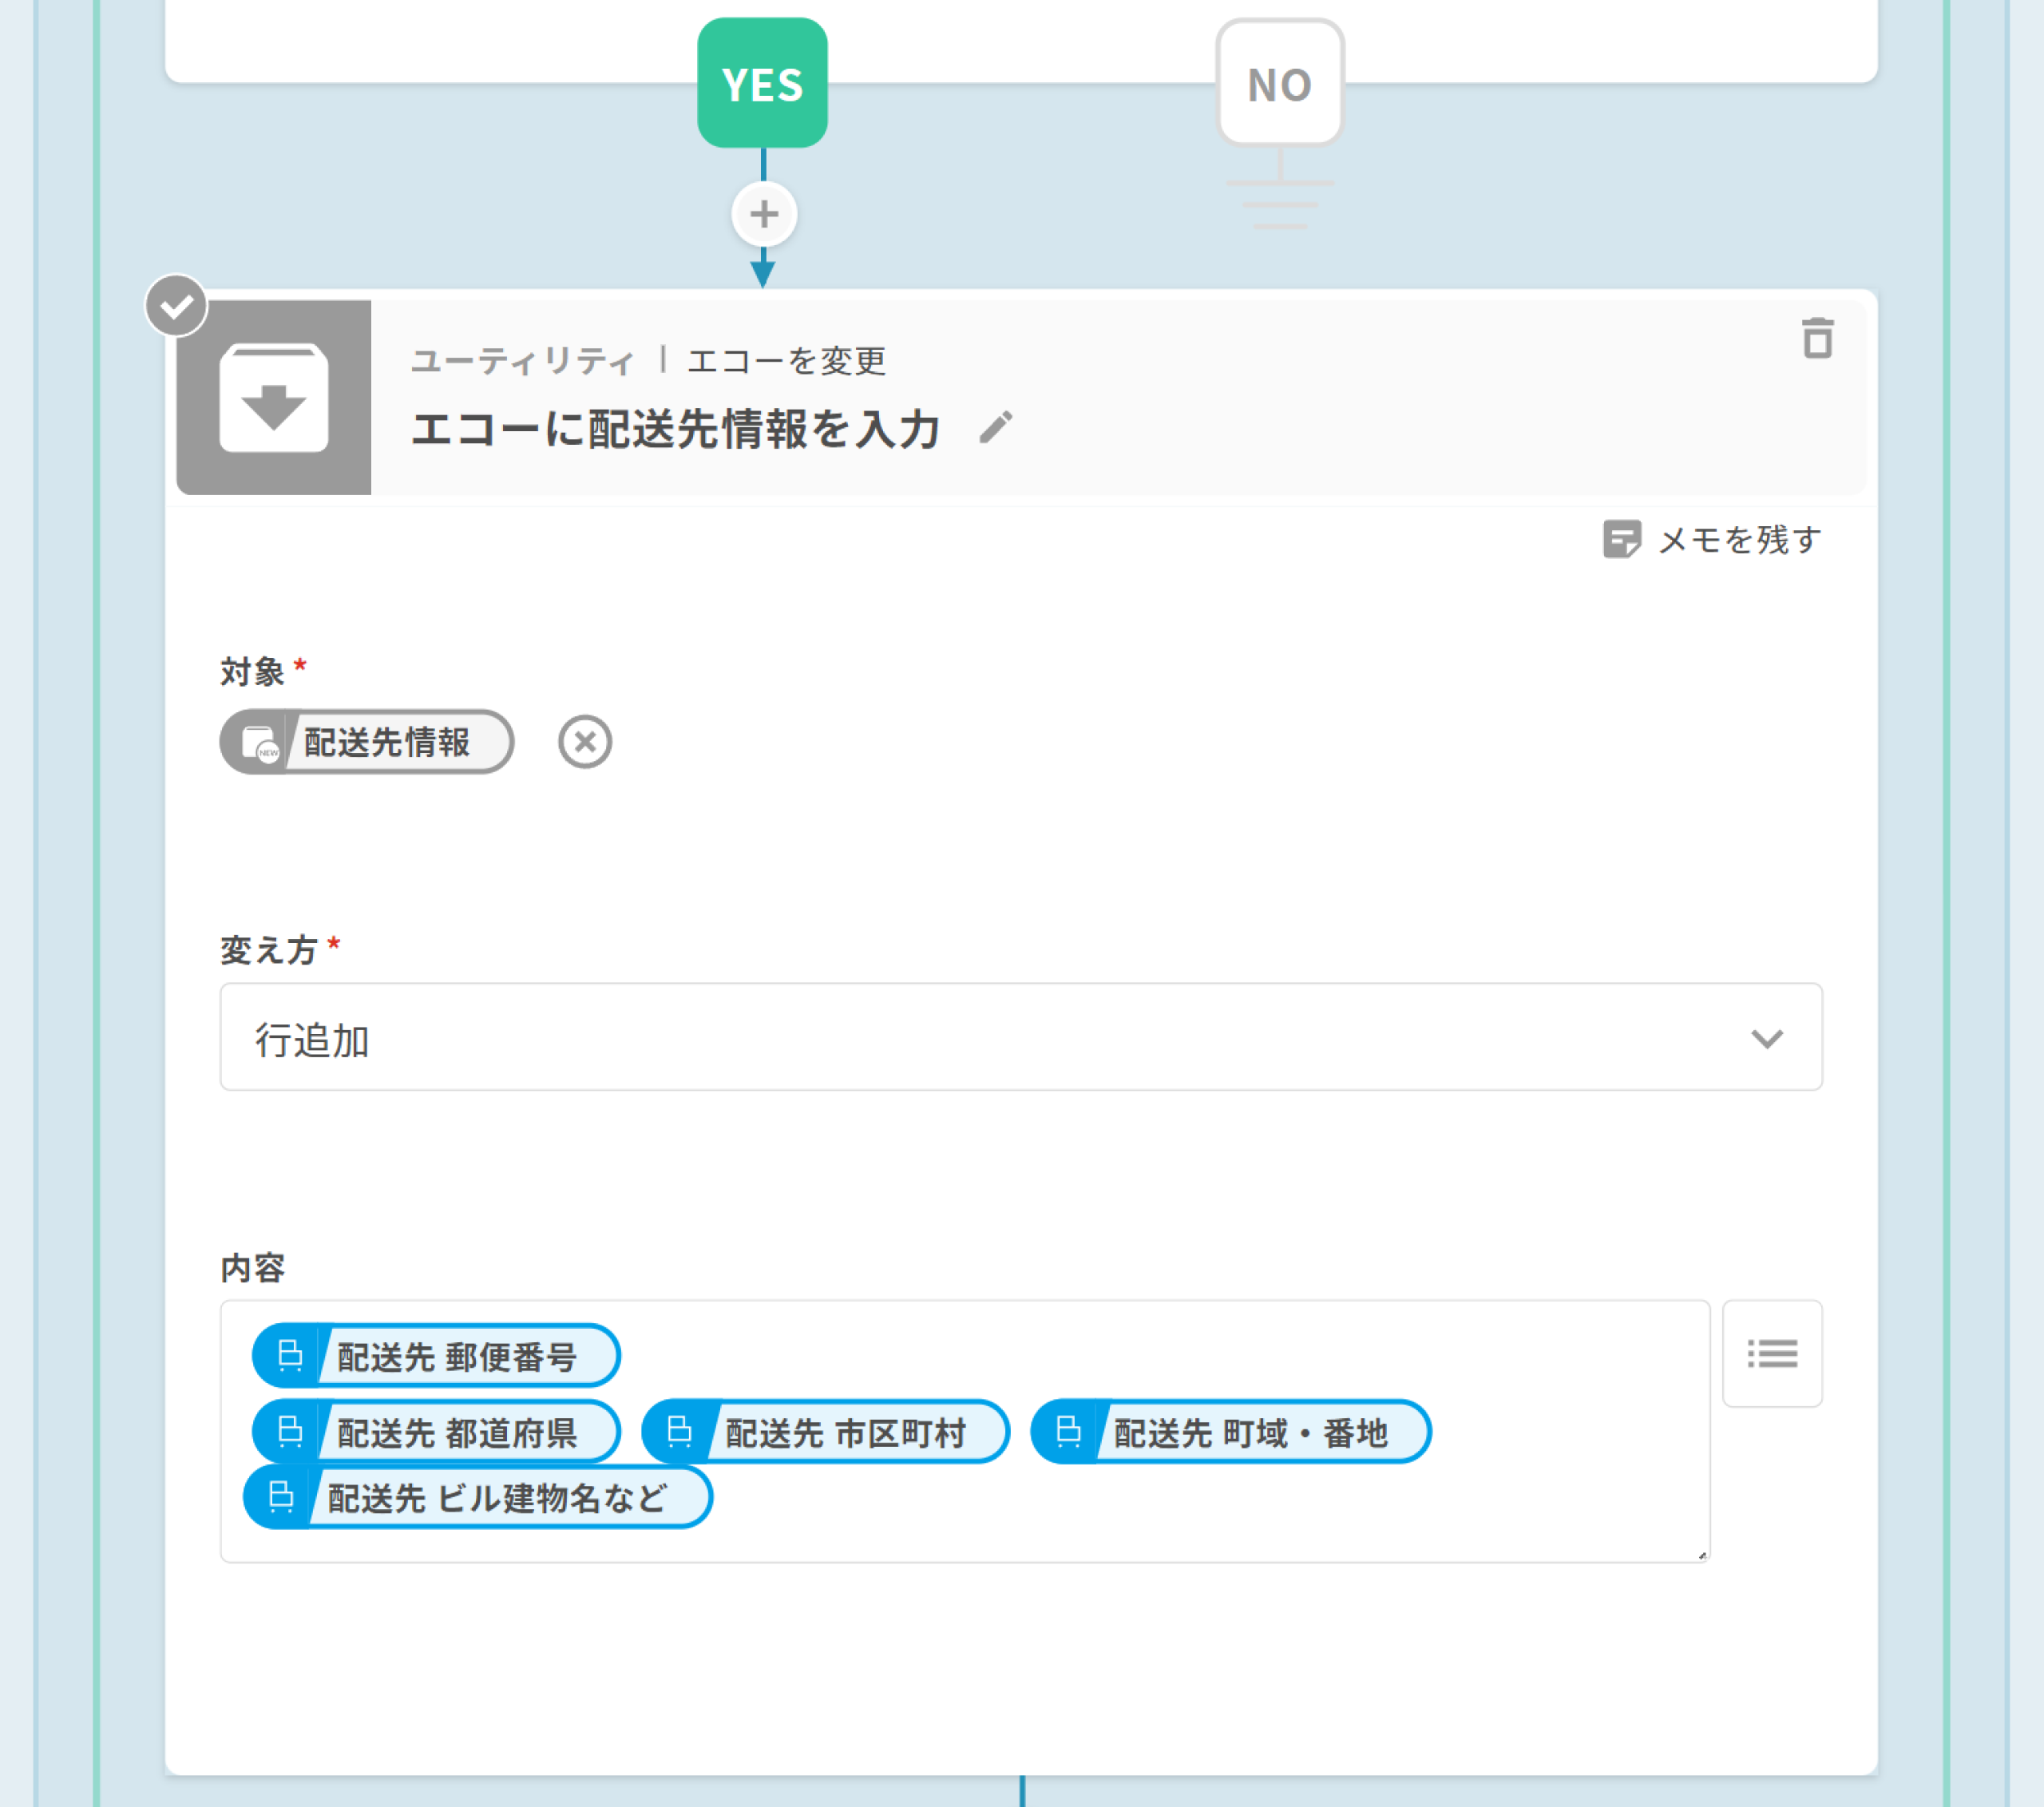Add a step with the plus button

point(764,214)
